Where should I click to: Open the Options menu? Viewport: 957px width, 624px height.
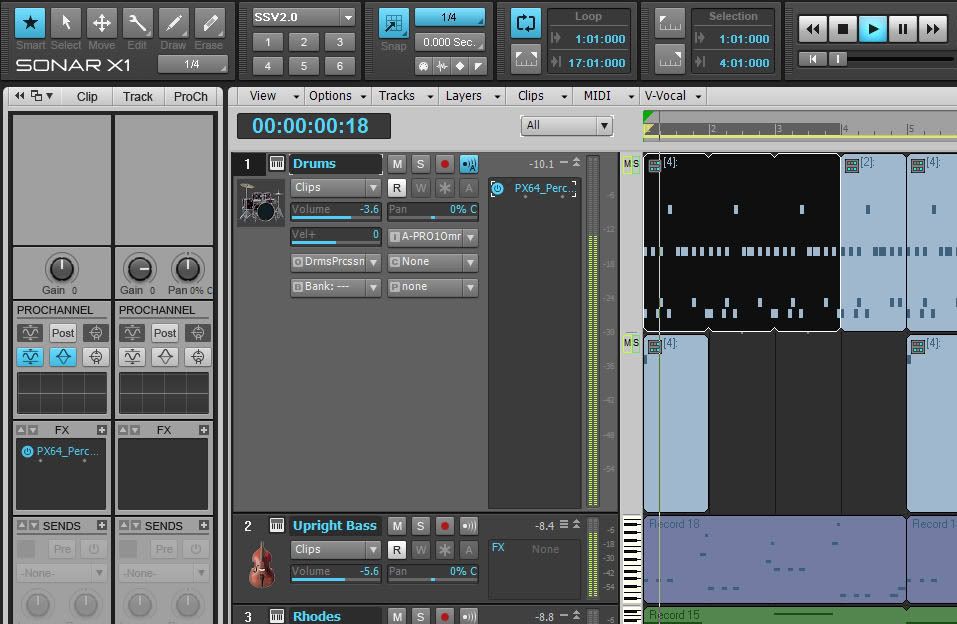[x=335, y=96]
